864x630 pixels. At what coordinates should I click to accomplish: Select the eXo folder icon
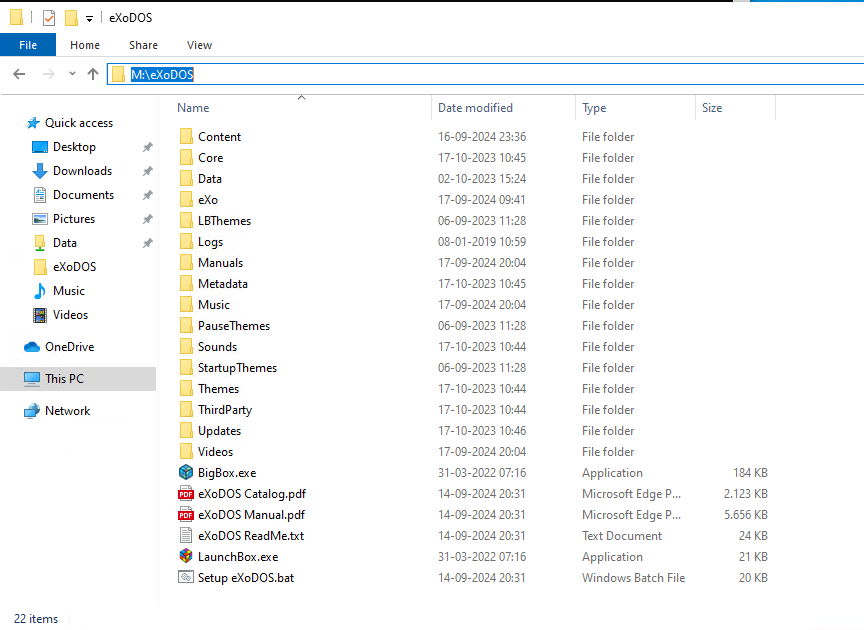tap(186, 199)
